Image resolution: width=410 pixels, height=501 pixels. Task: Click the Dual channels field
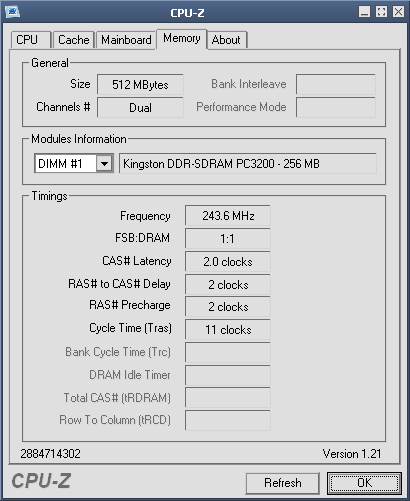[x=140, y=107]
